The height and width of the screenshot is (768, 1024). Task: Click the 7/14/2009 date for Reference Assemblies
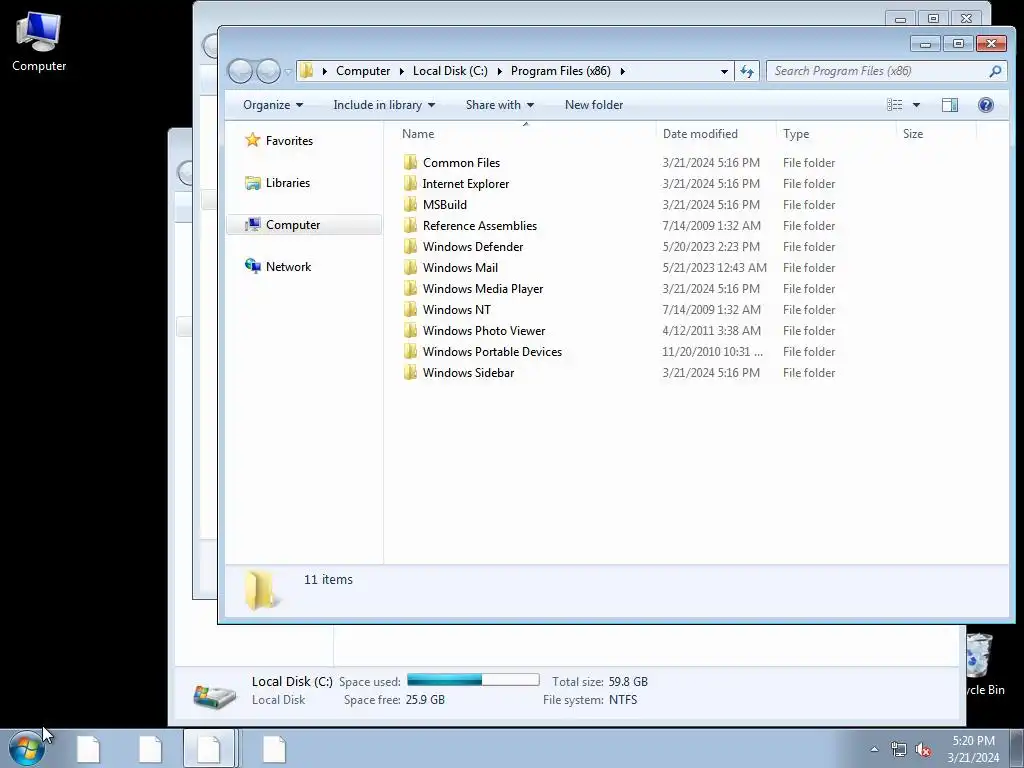click(711, 226)
